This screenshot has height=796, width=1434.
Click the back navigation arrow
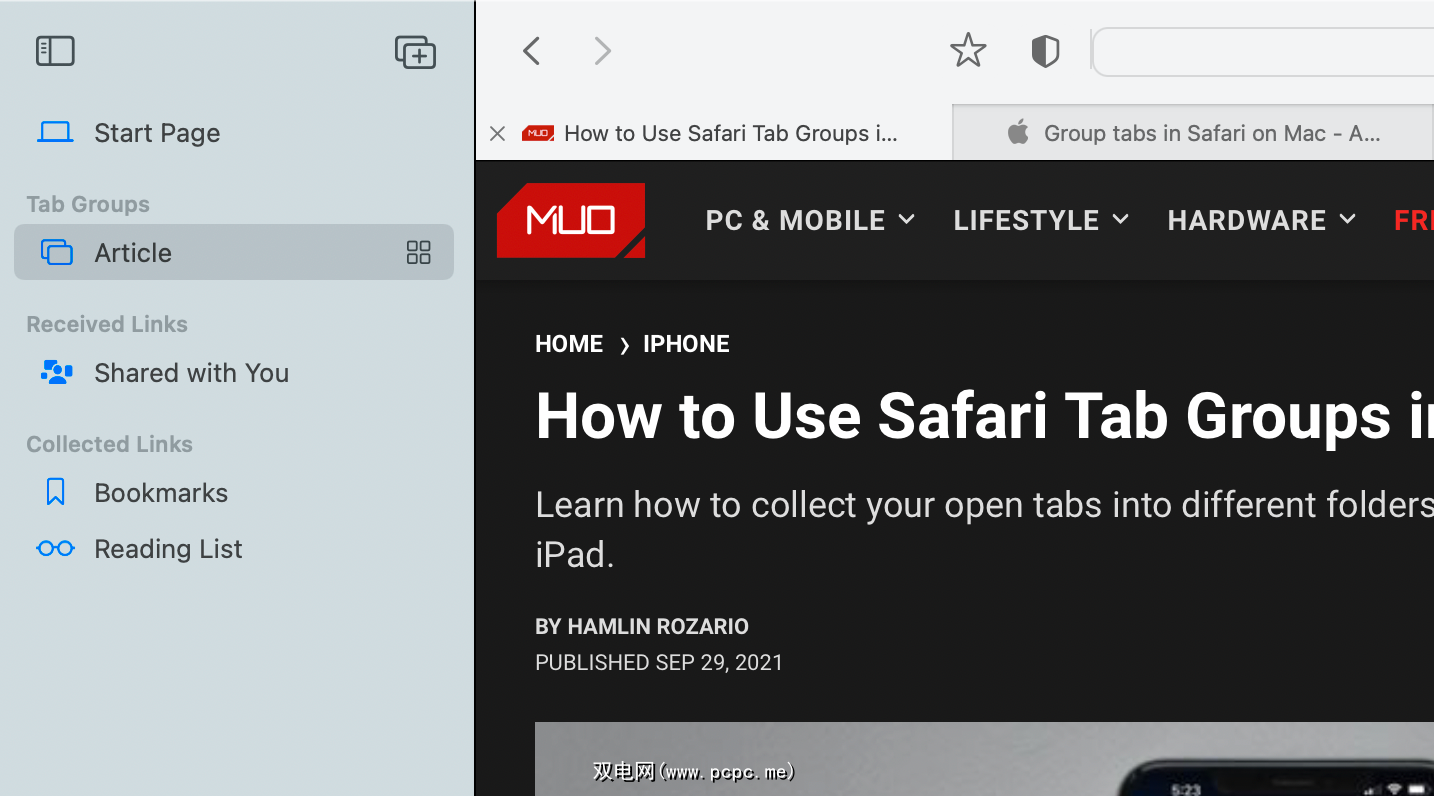[x=531, y=50]
